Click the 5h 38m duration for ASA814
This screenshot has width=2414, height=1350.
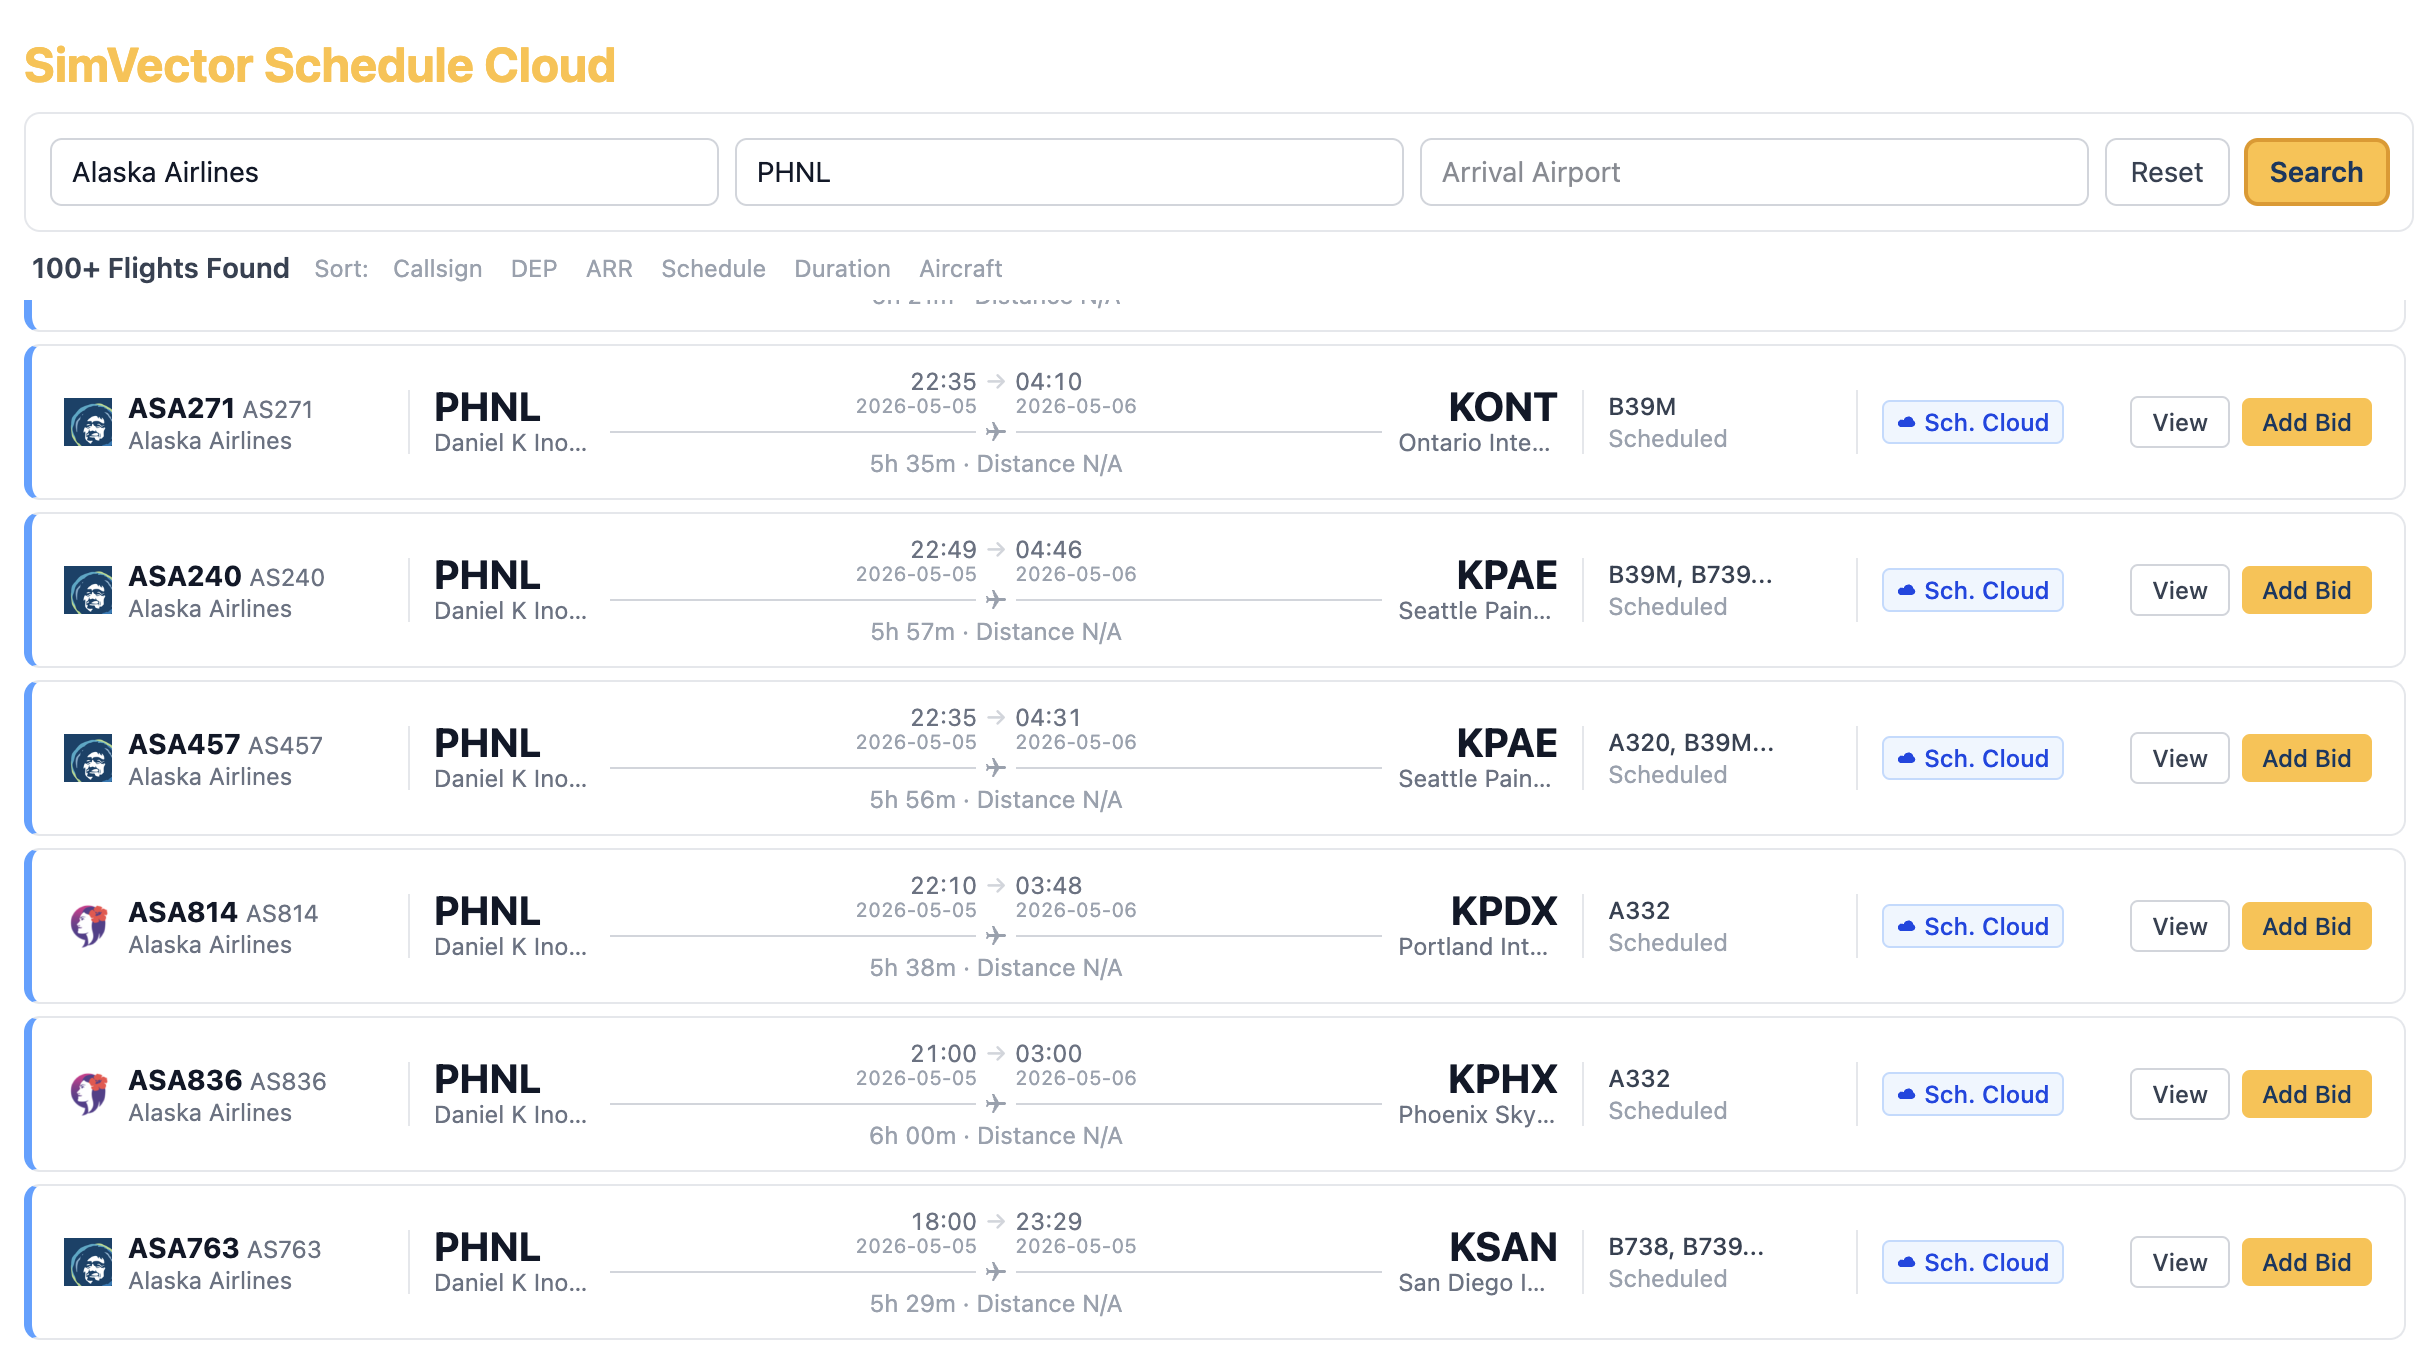pos(912,968)
